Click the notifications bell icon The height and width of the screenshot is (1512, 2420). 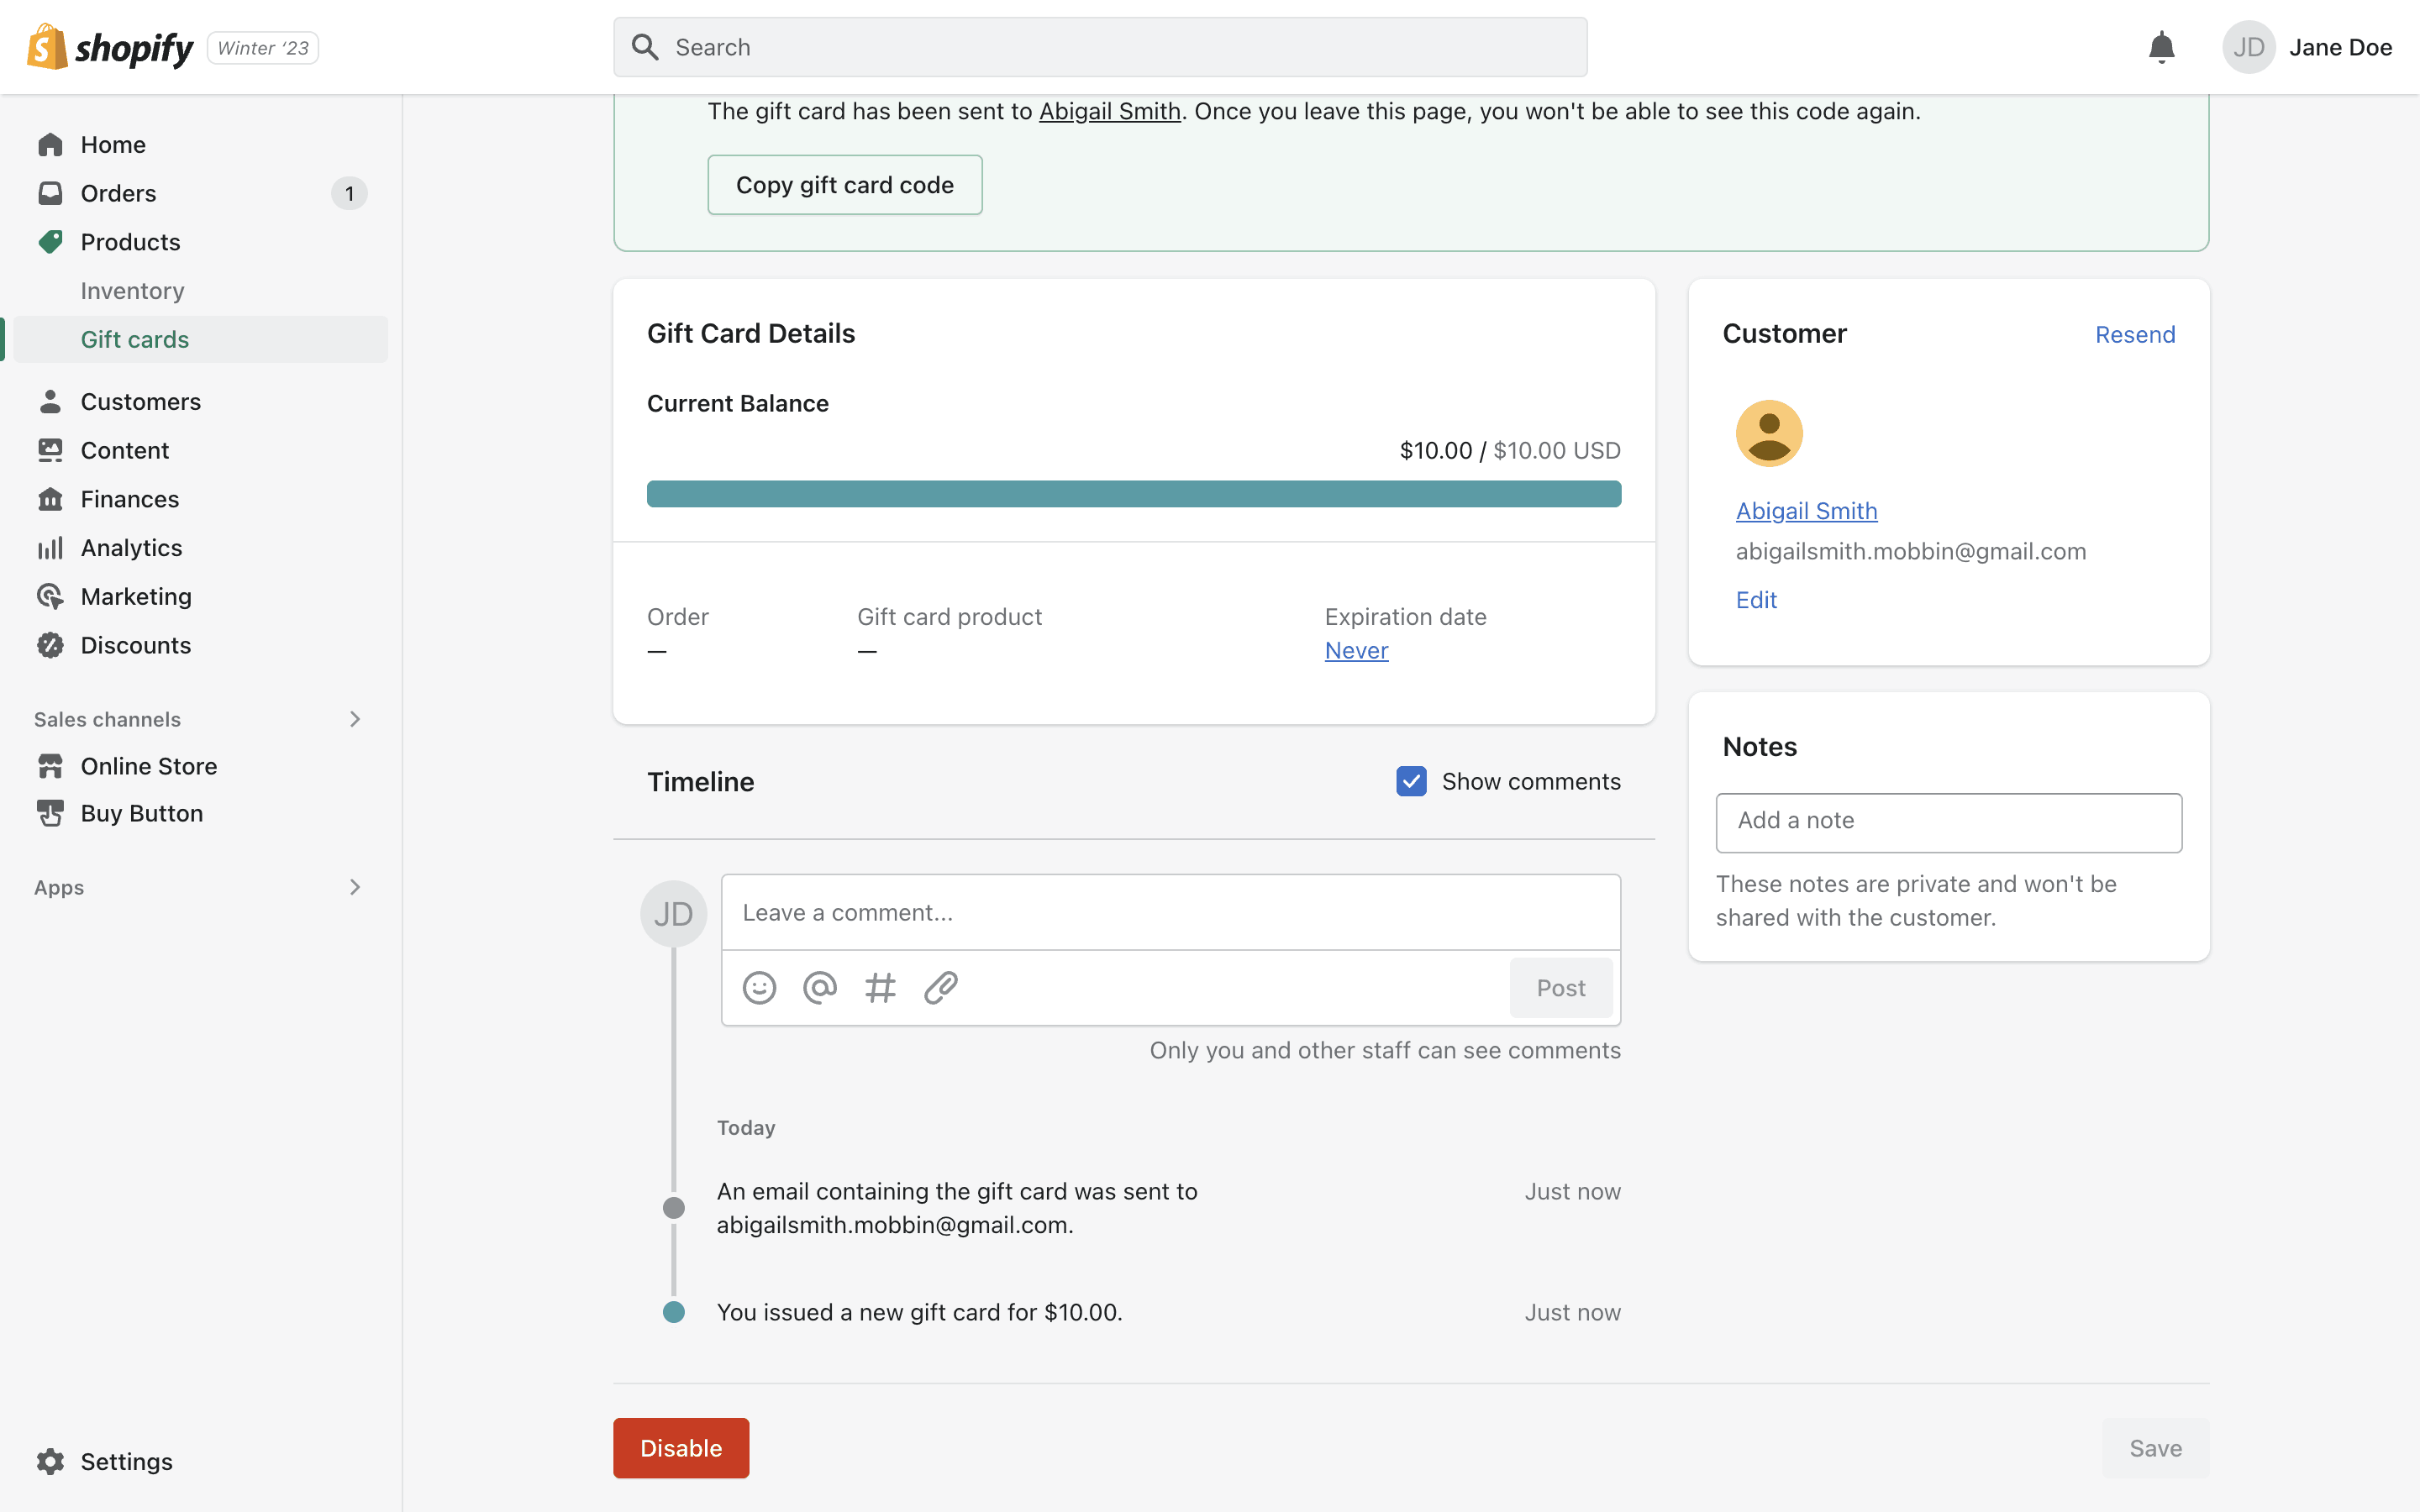2161,47
